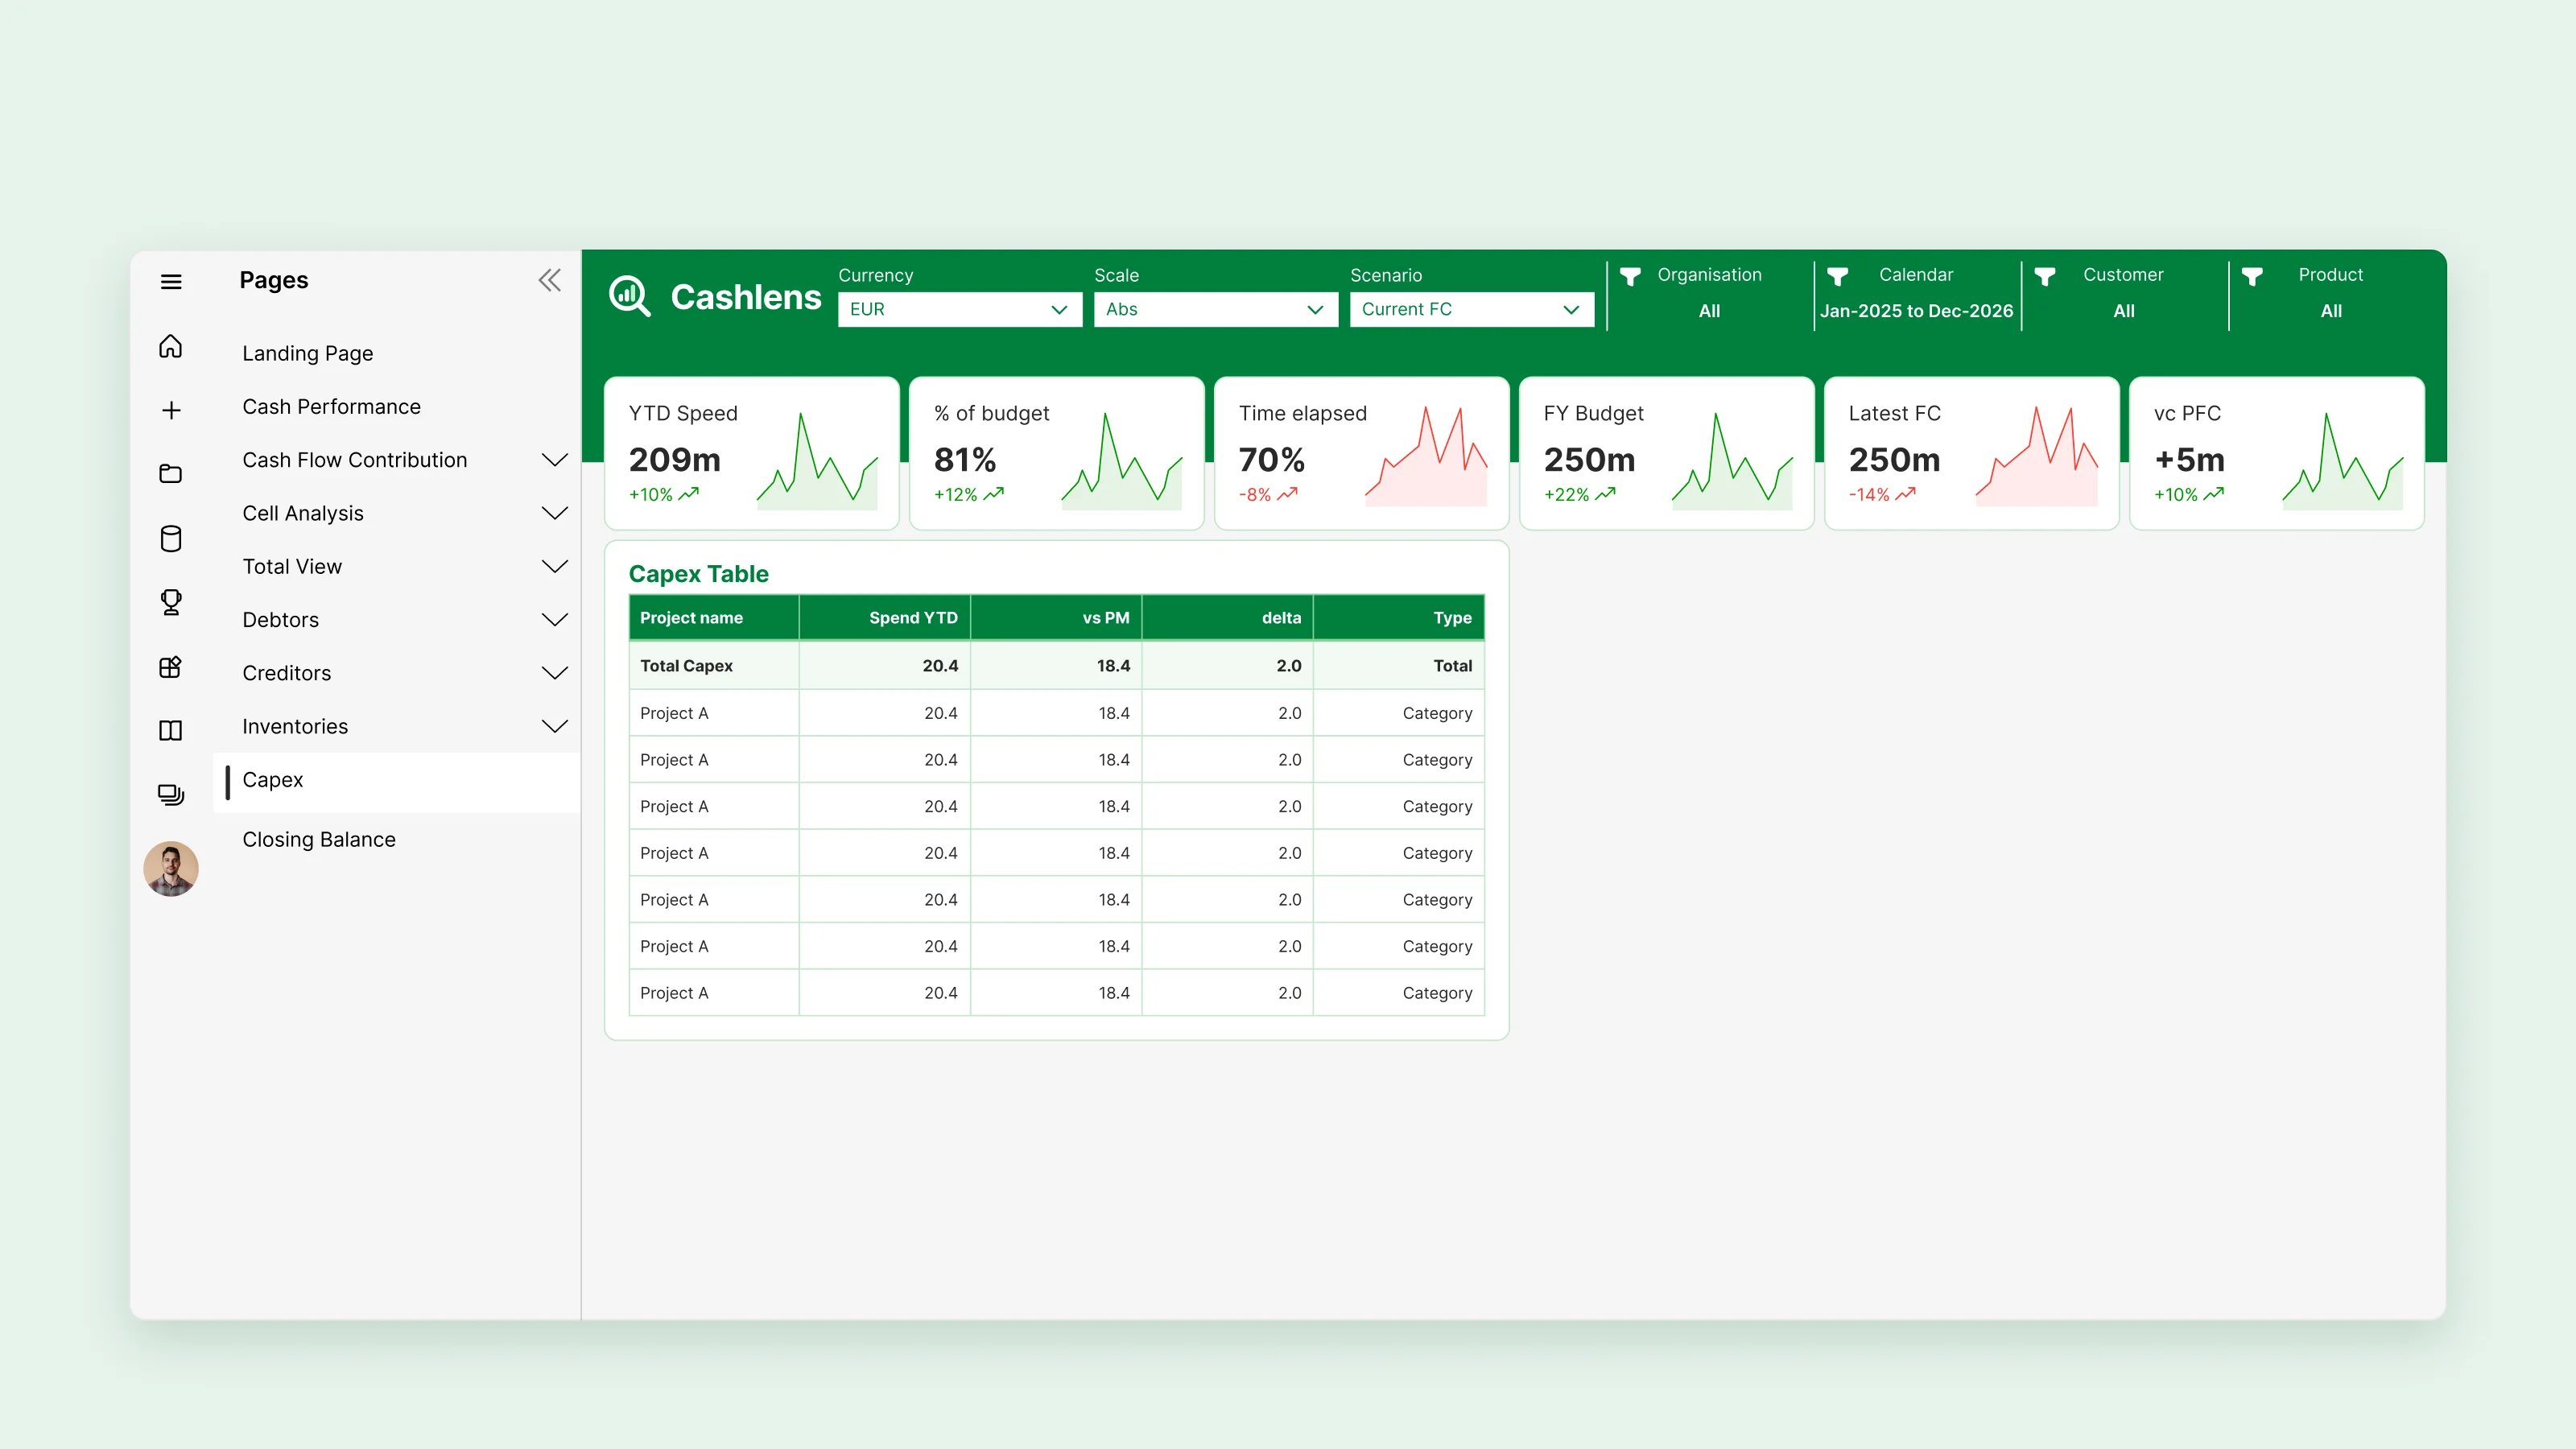Expand Total View chevron

click(x=555, y=566)
